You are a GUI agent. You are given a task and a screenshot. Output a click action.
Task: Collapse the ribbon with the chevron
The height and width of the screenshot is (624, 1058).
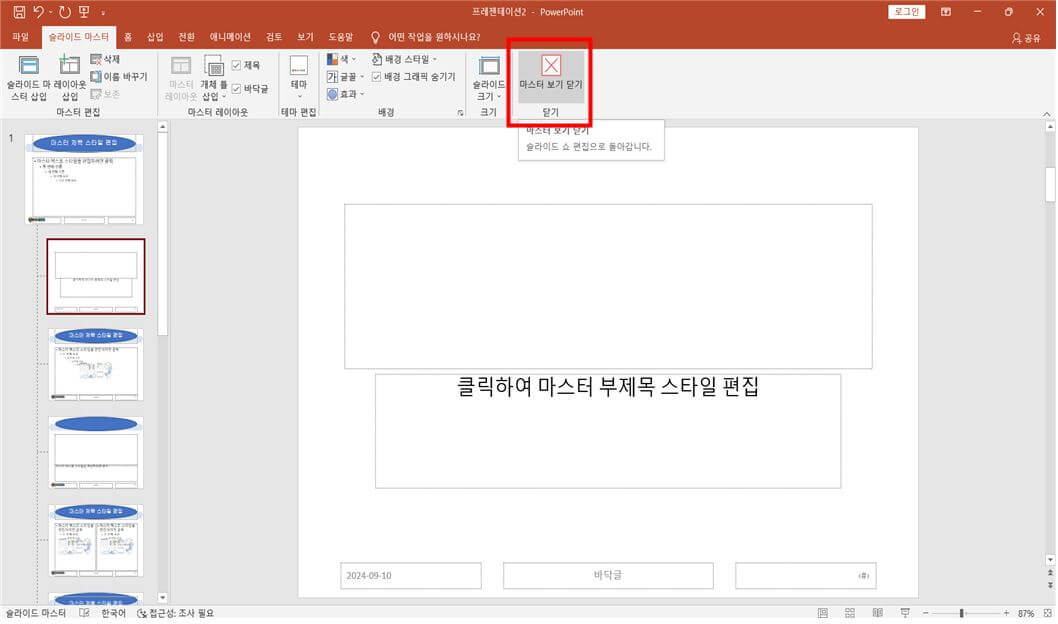(x=1047, y=113)
